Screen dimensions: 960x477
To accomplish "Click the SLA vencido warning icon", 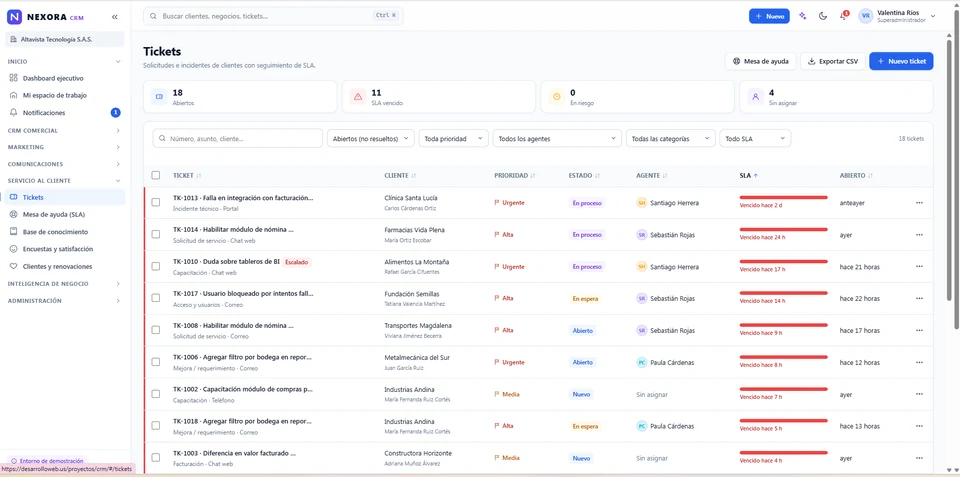I will click(x=358, y=97).
